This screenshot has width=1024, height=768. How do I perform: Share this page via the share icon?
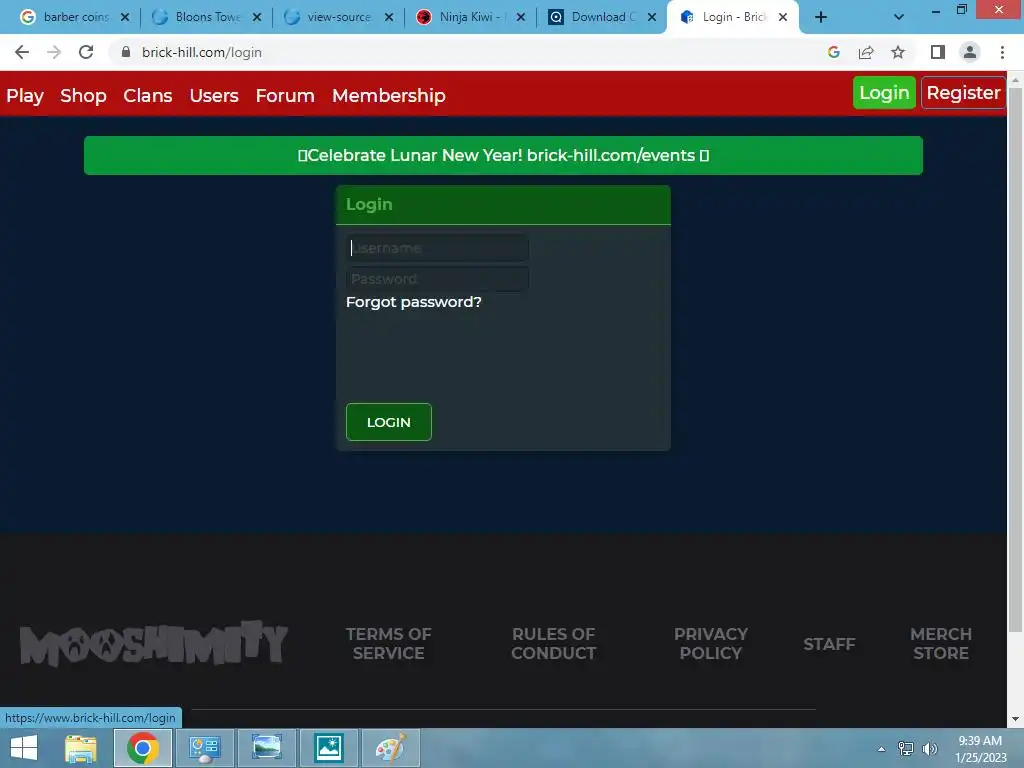coord(866,52)
